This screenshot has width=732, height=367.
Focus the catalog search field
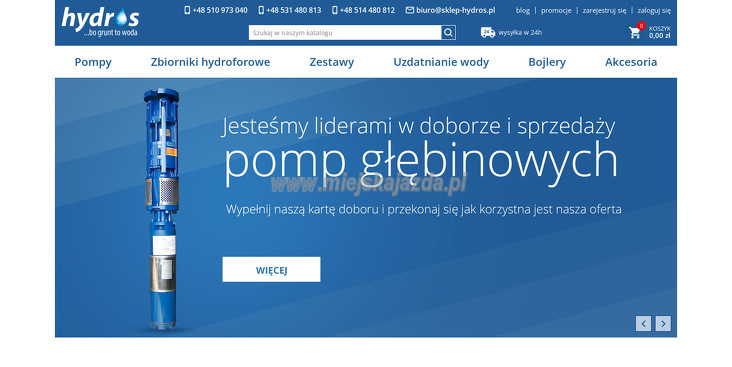(345, 32)
